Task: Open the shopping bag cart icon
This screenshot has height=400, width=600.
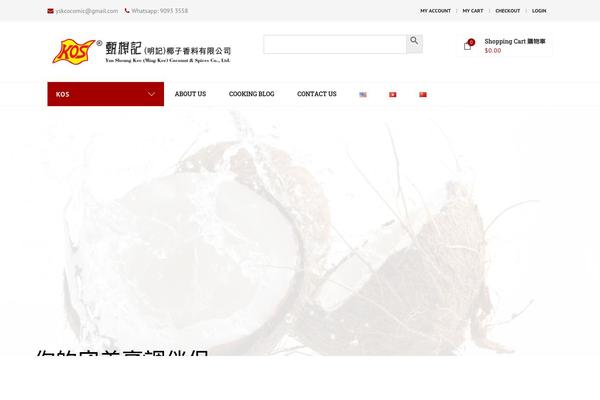Action: (x=468, y=46)
